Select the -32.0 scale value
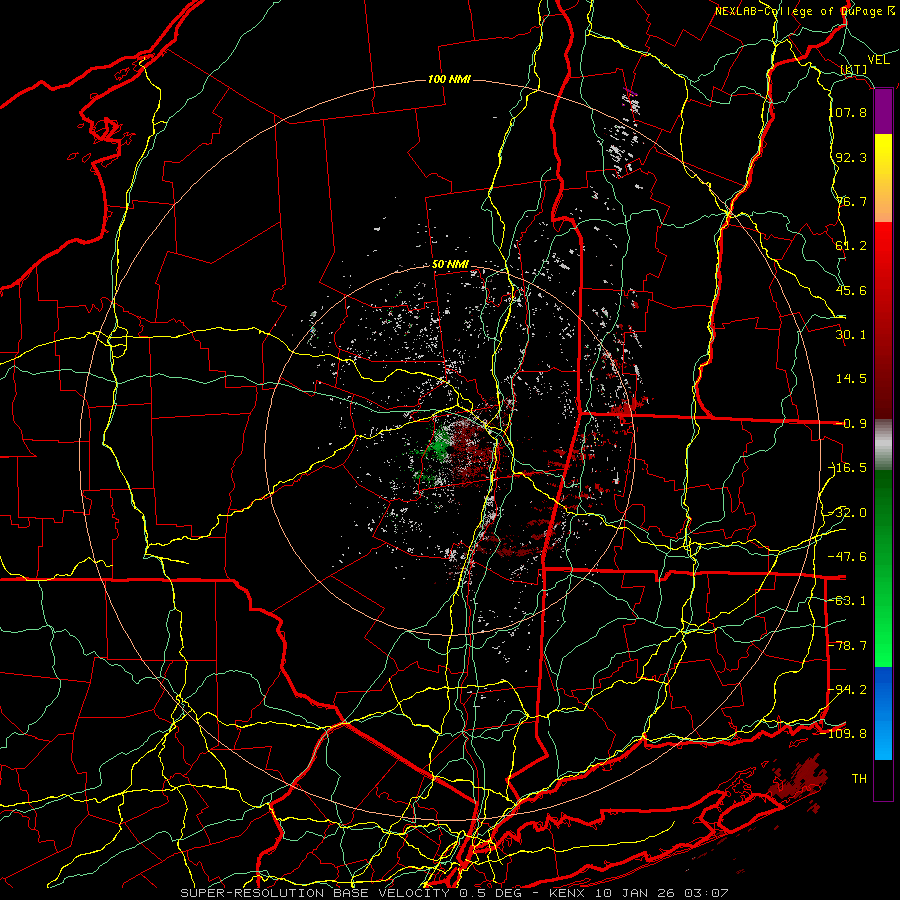The height and width of the screenshot is (900, 900). [849, 512]
